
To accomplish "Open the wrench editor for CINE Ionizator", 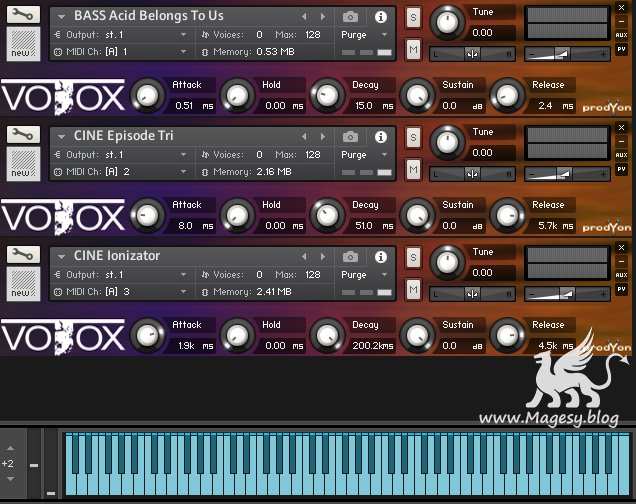I will pos(23,254).
